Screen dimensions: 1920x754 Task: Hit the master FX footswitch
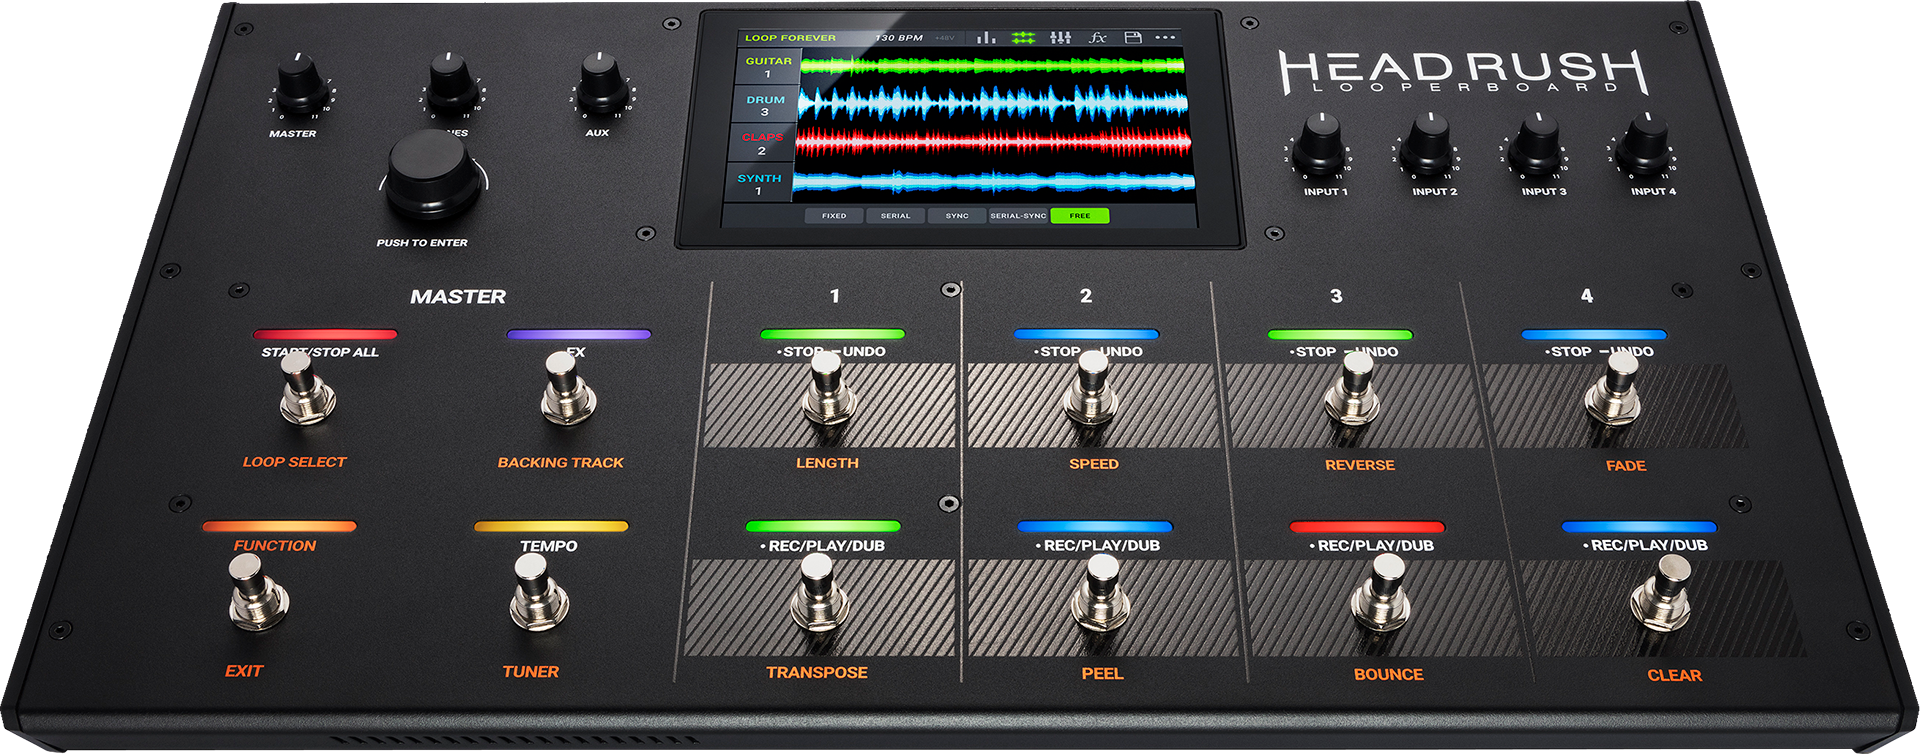(566, 388)
